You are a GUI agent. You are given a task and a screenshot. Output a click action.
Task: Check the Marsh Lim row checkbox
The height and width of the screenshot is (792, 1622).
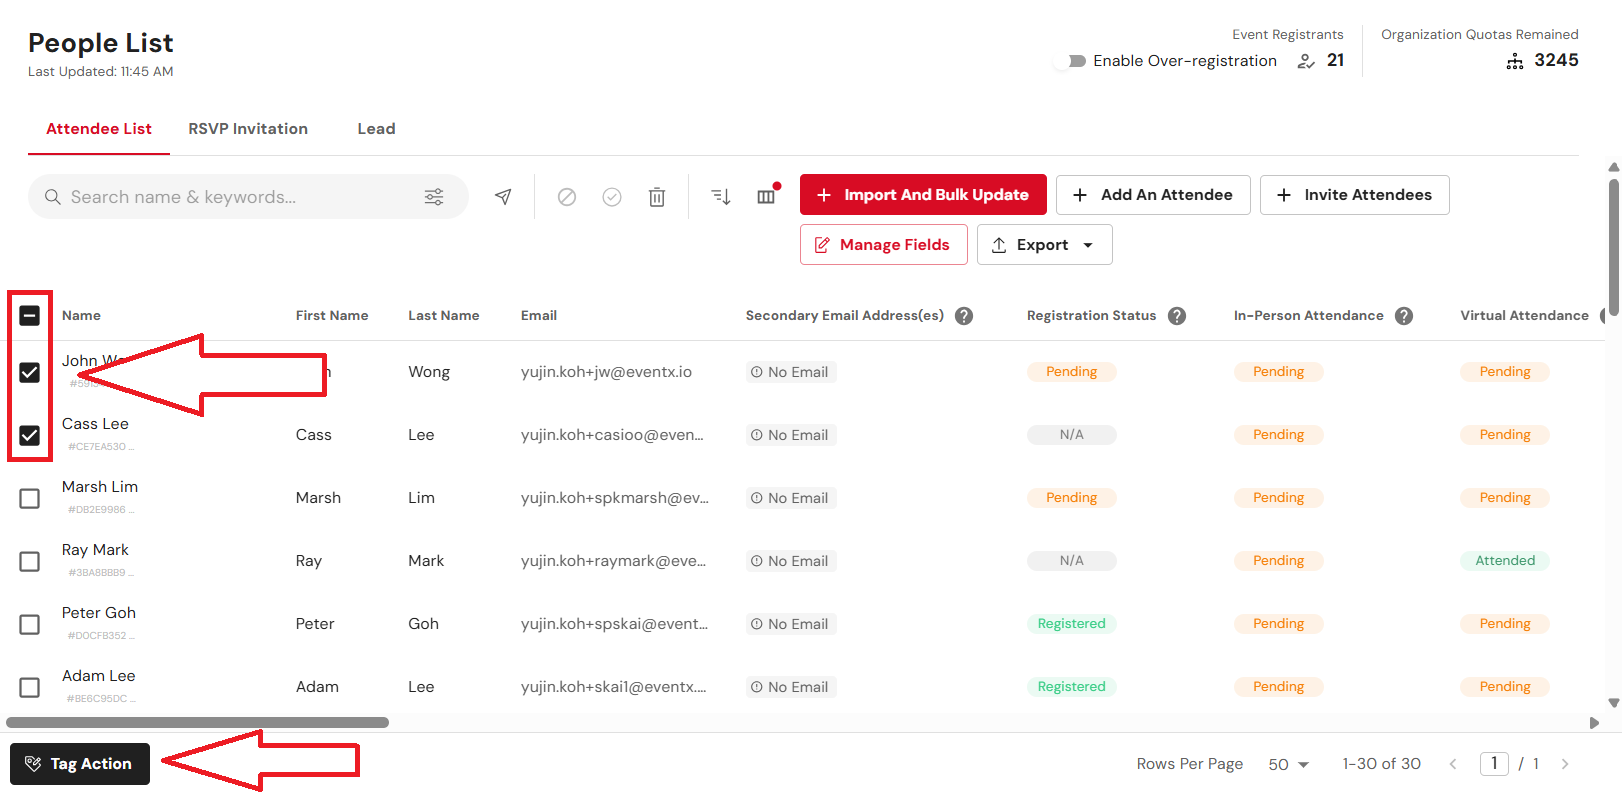[x=30, y=498]
